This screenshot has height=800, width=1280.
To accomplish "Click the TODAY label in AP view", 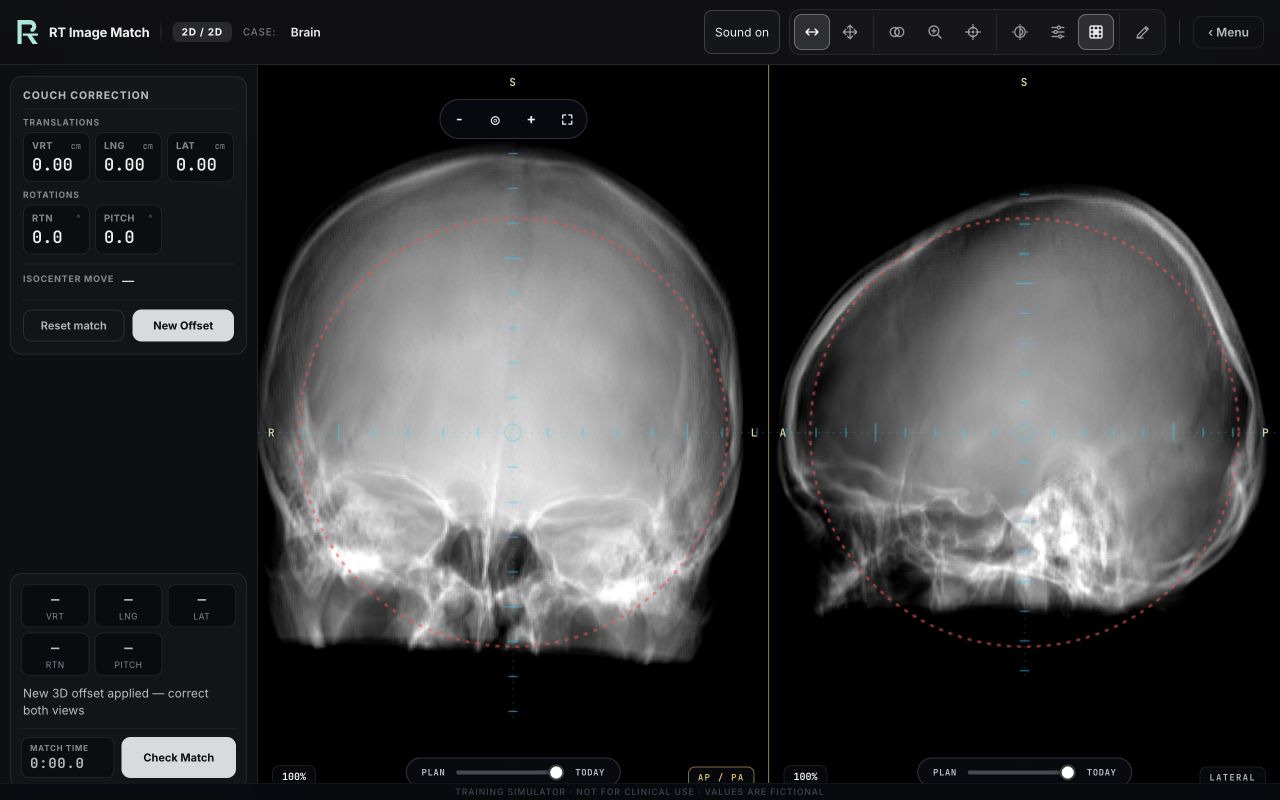I will coord(590,772).
